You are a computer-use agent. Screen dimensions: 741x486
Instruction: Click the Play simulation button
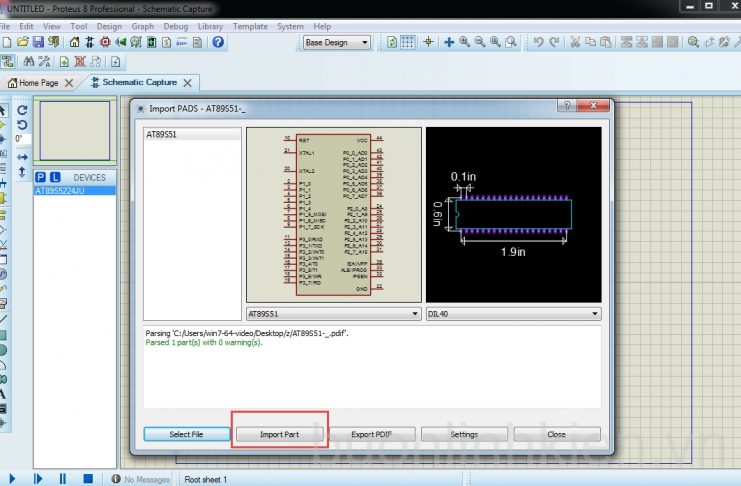pos(12,479)
